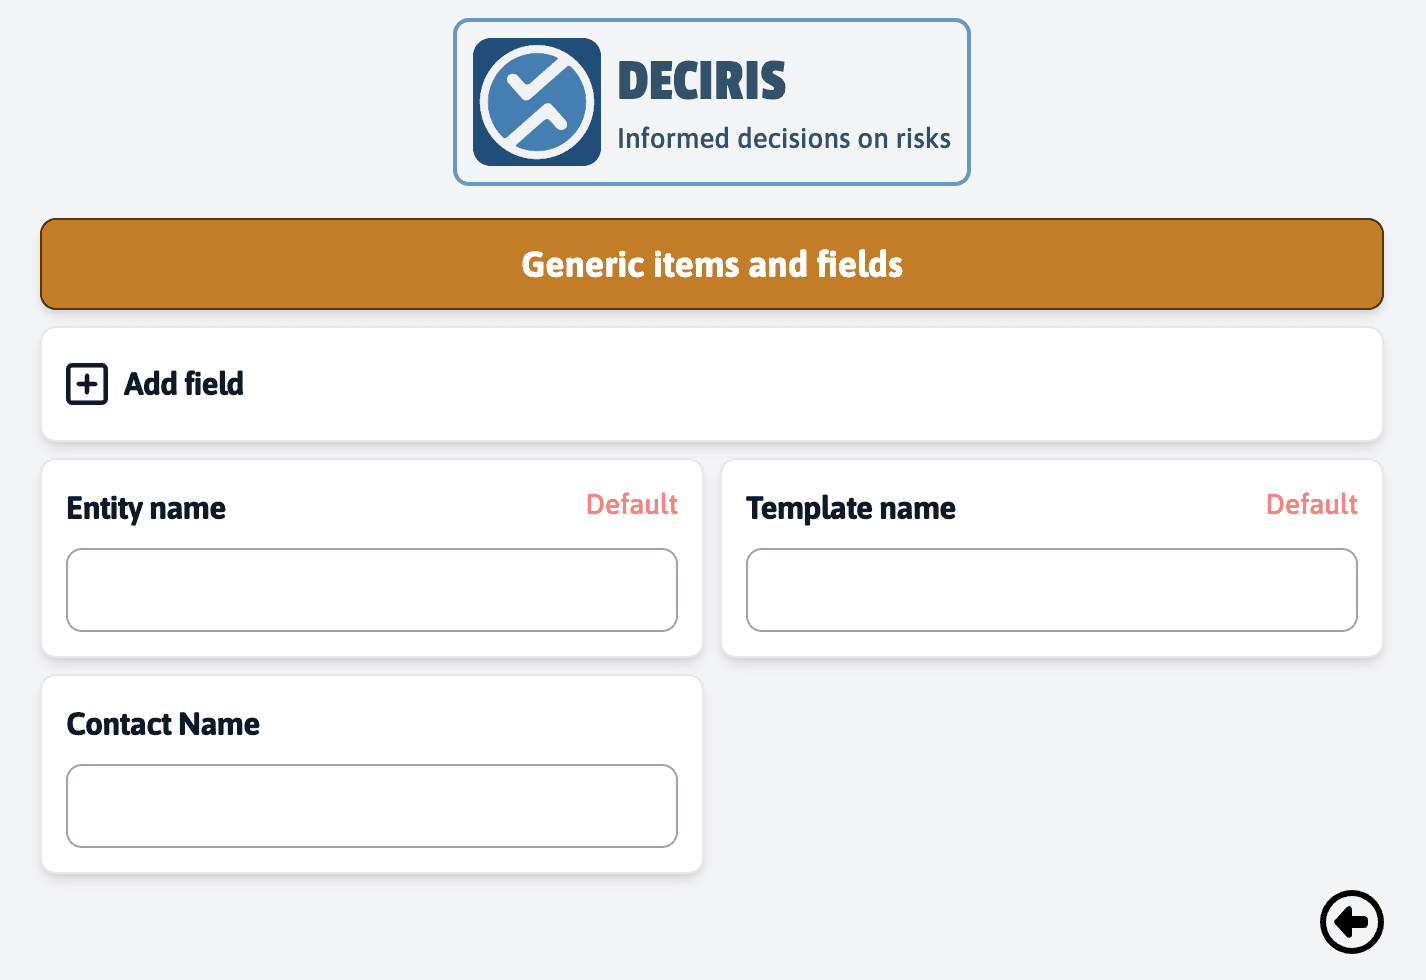
Task: Click the back arrow at bottom right
Action: [x=1351, y=921]
